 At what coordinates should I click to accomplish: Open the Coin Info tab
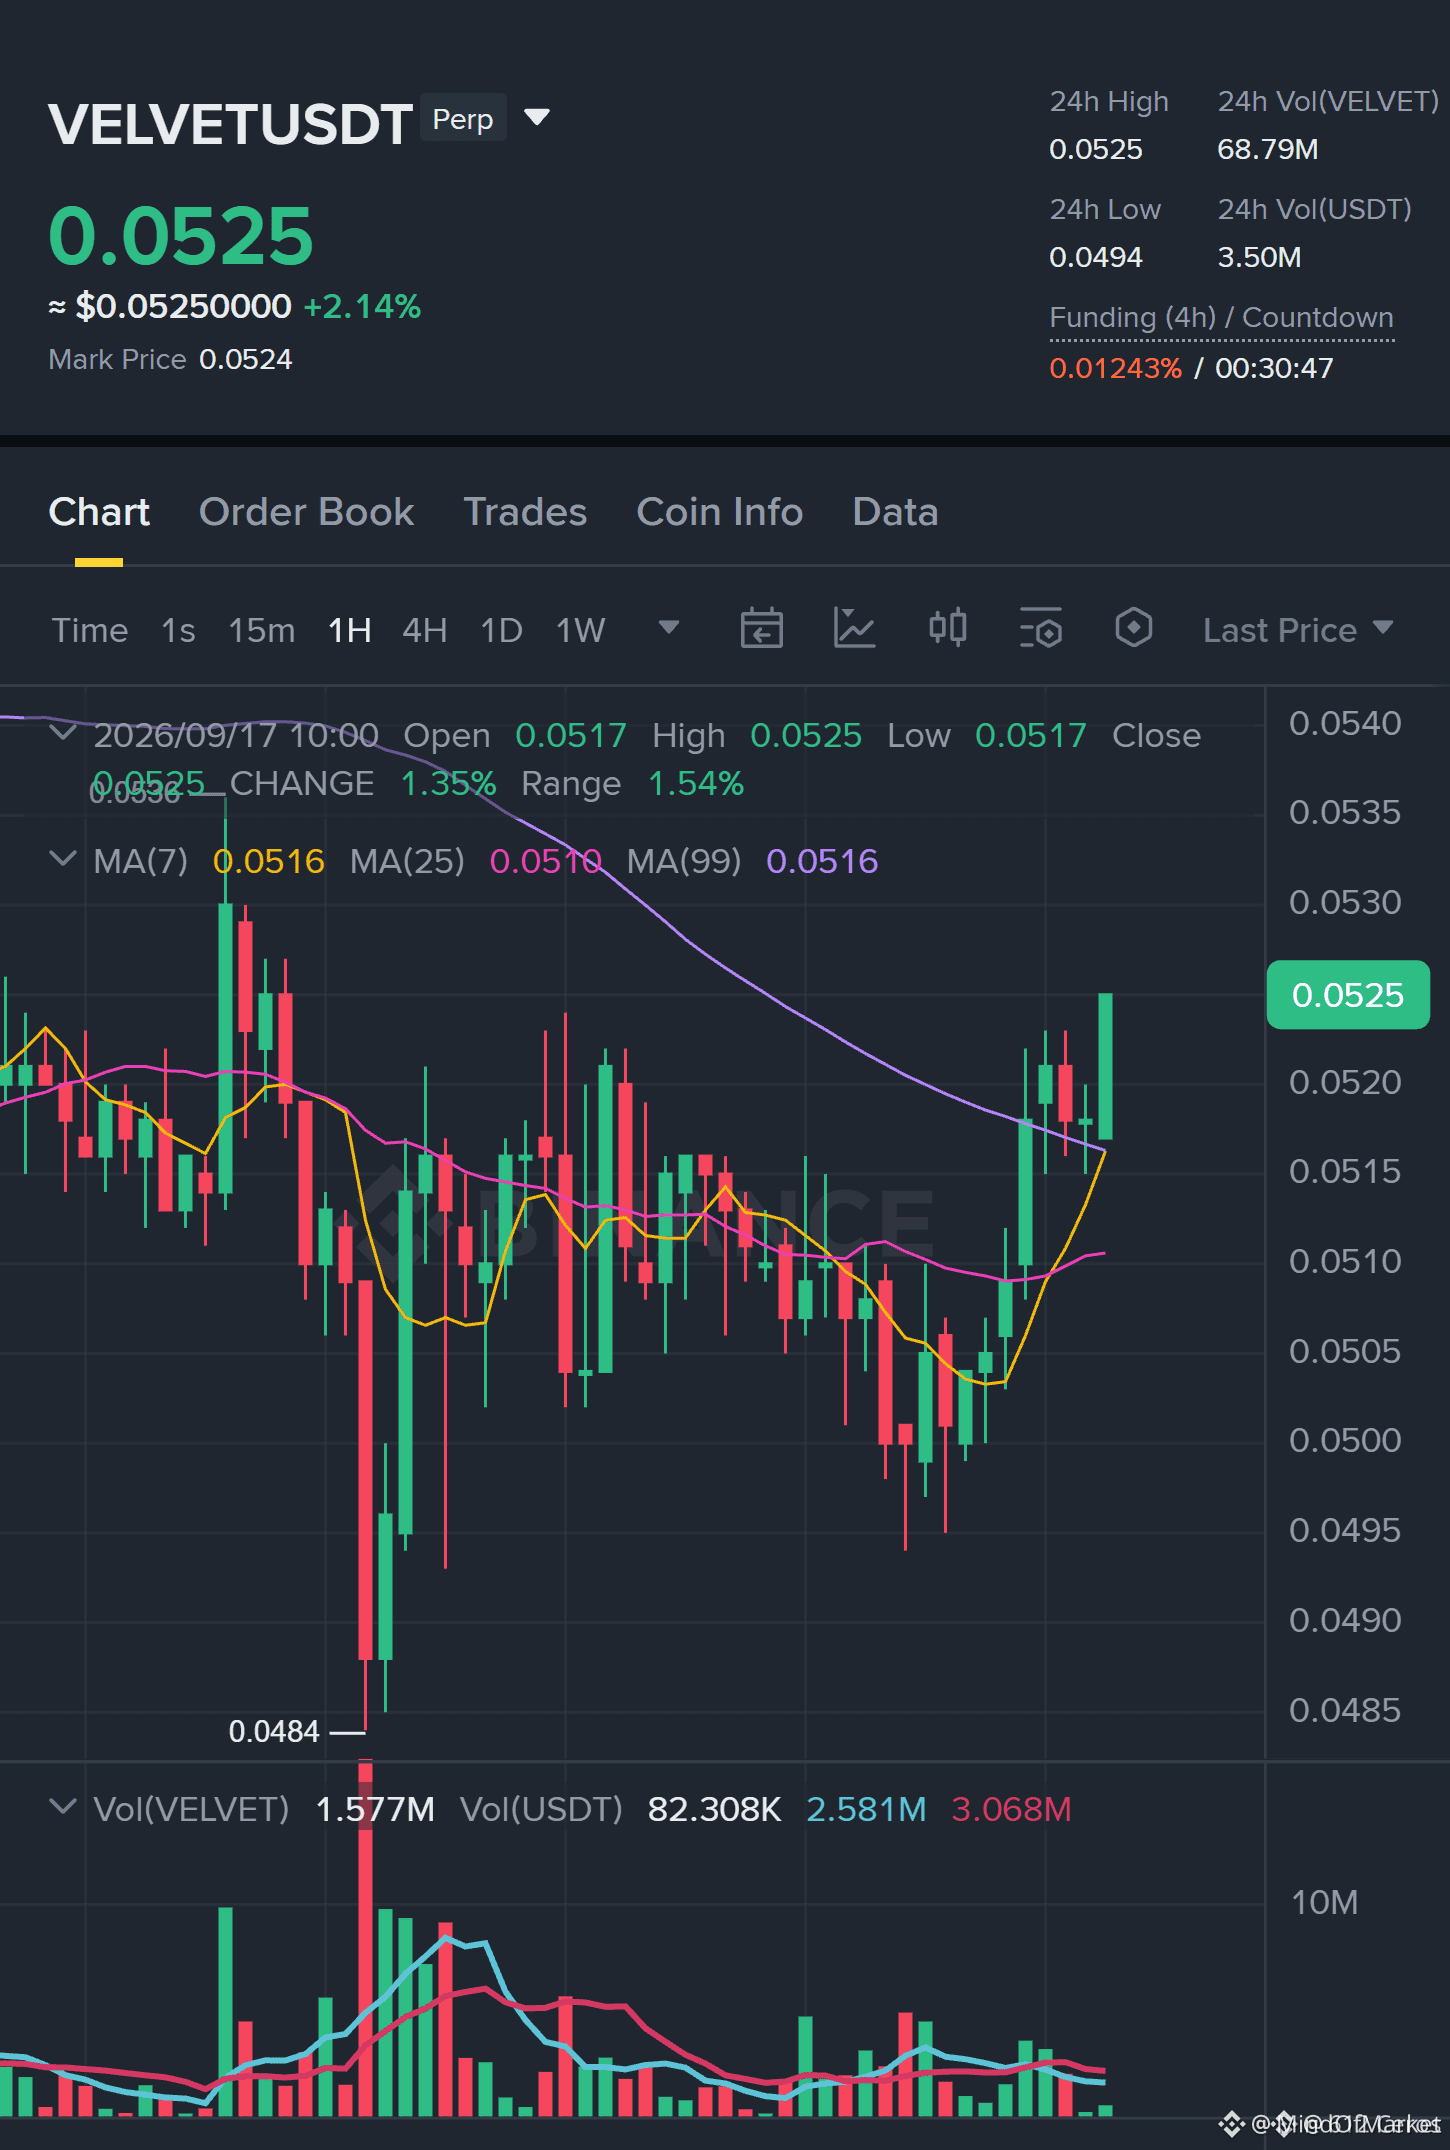click(x=719, y=512)
